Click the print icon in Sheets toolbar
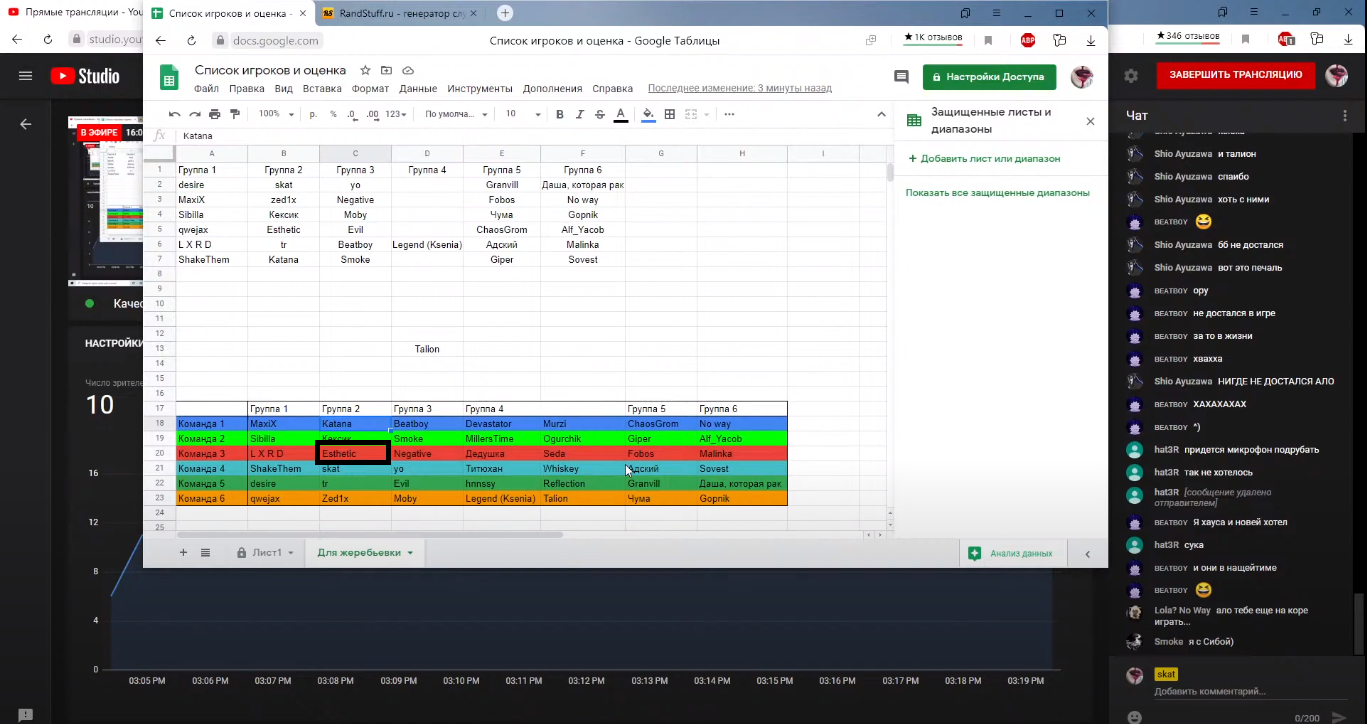The image size is (1367, 724). tap(215, 114)
